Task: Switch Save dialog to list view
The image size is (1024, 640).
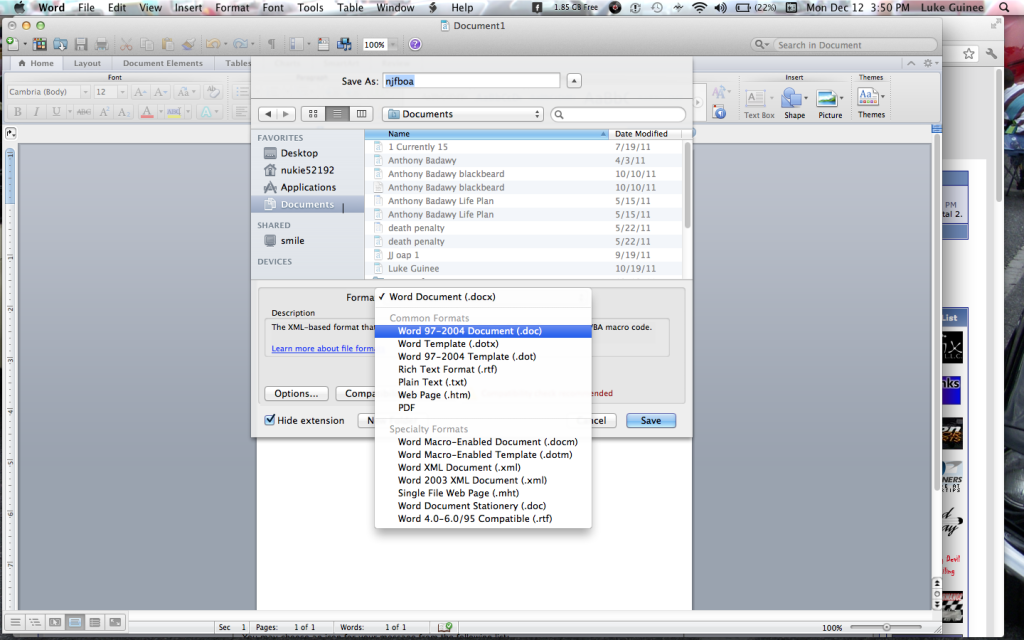Action: click(x=337, y=114)
